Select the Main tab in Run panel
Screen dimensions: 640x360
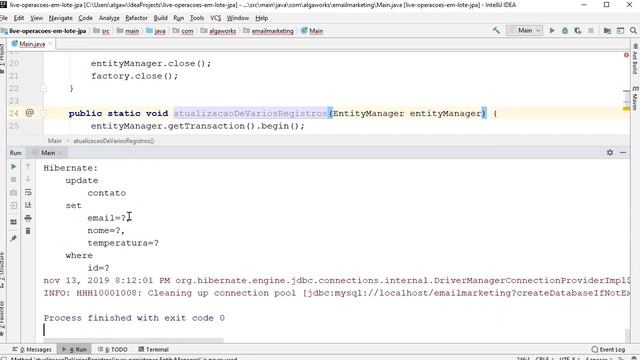click(x=48, y=153)
